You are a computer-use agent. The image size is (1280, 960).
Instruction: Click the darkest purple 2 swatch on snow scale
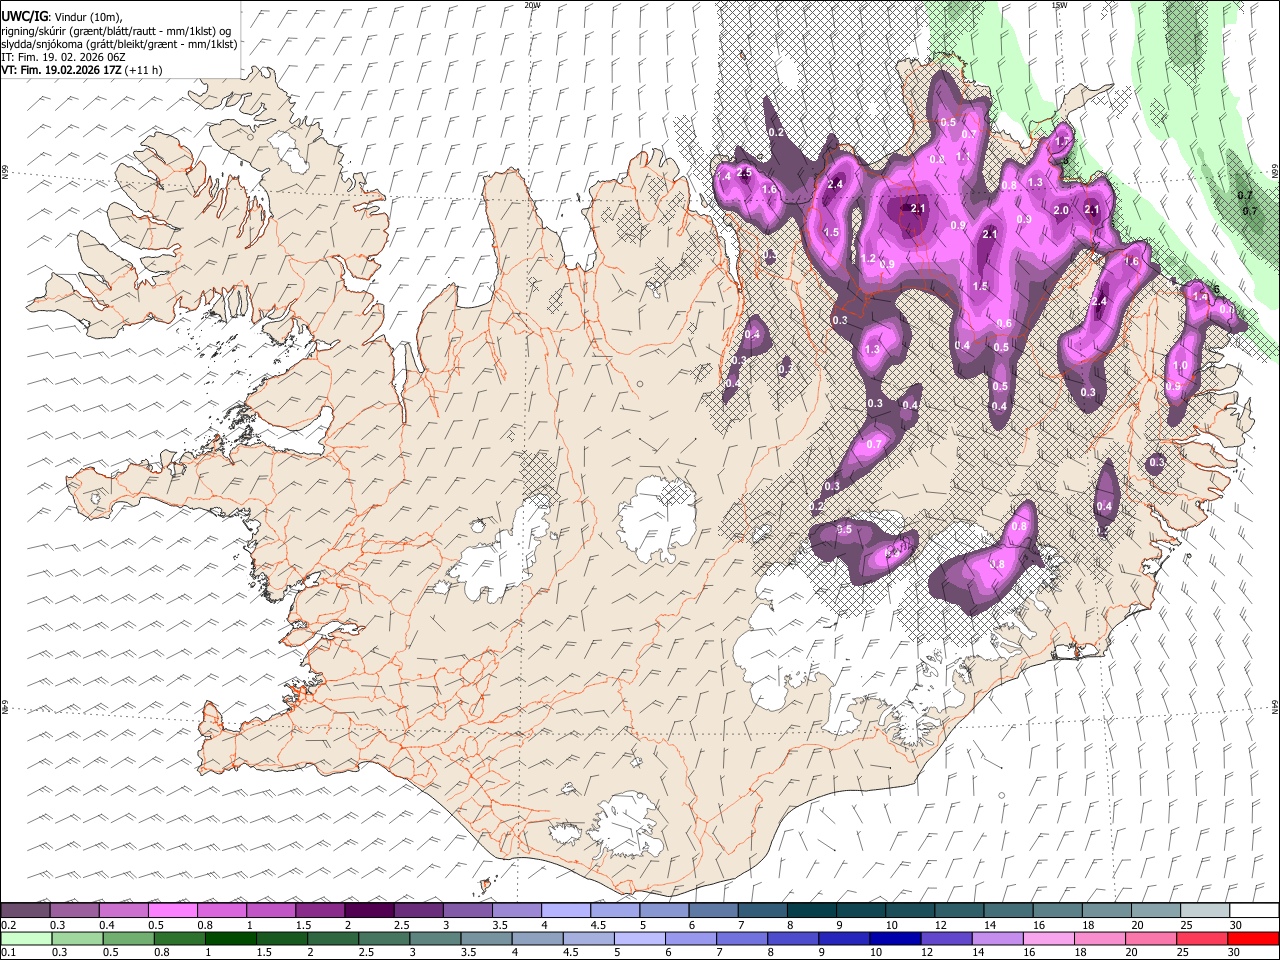click(x=369, y=910)
